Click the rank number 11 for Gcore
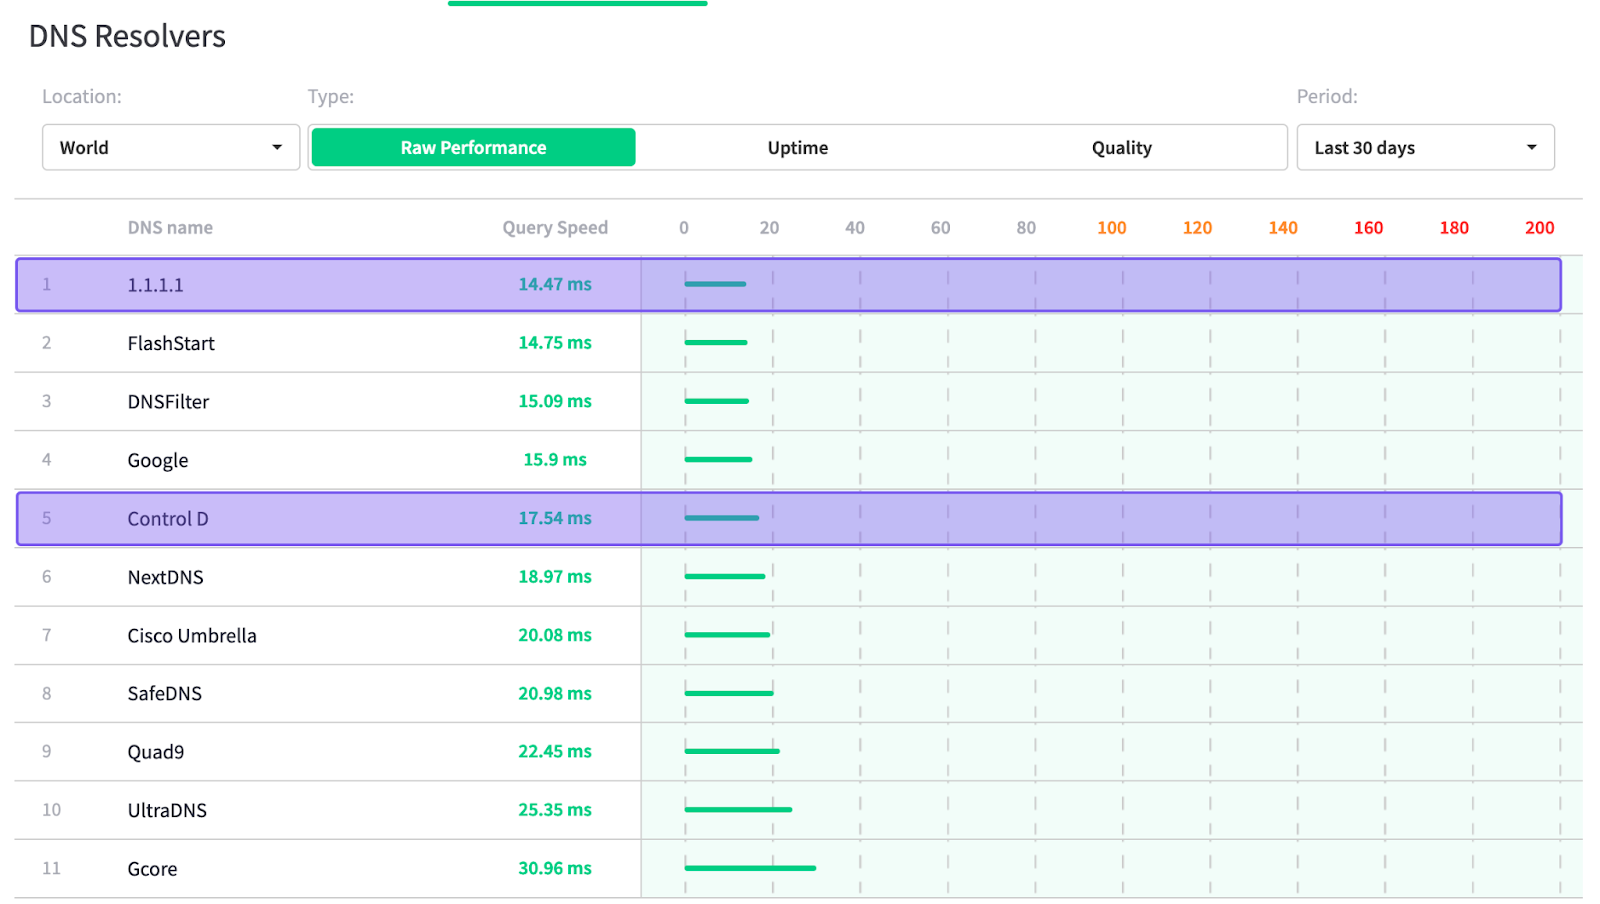 [x=51, y=868]
